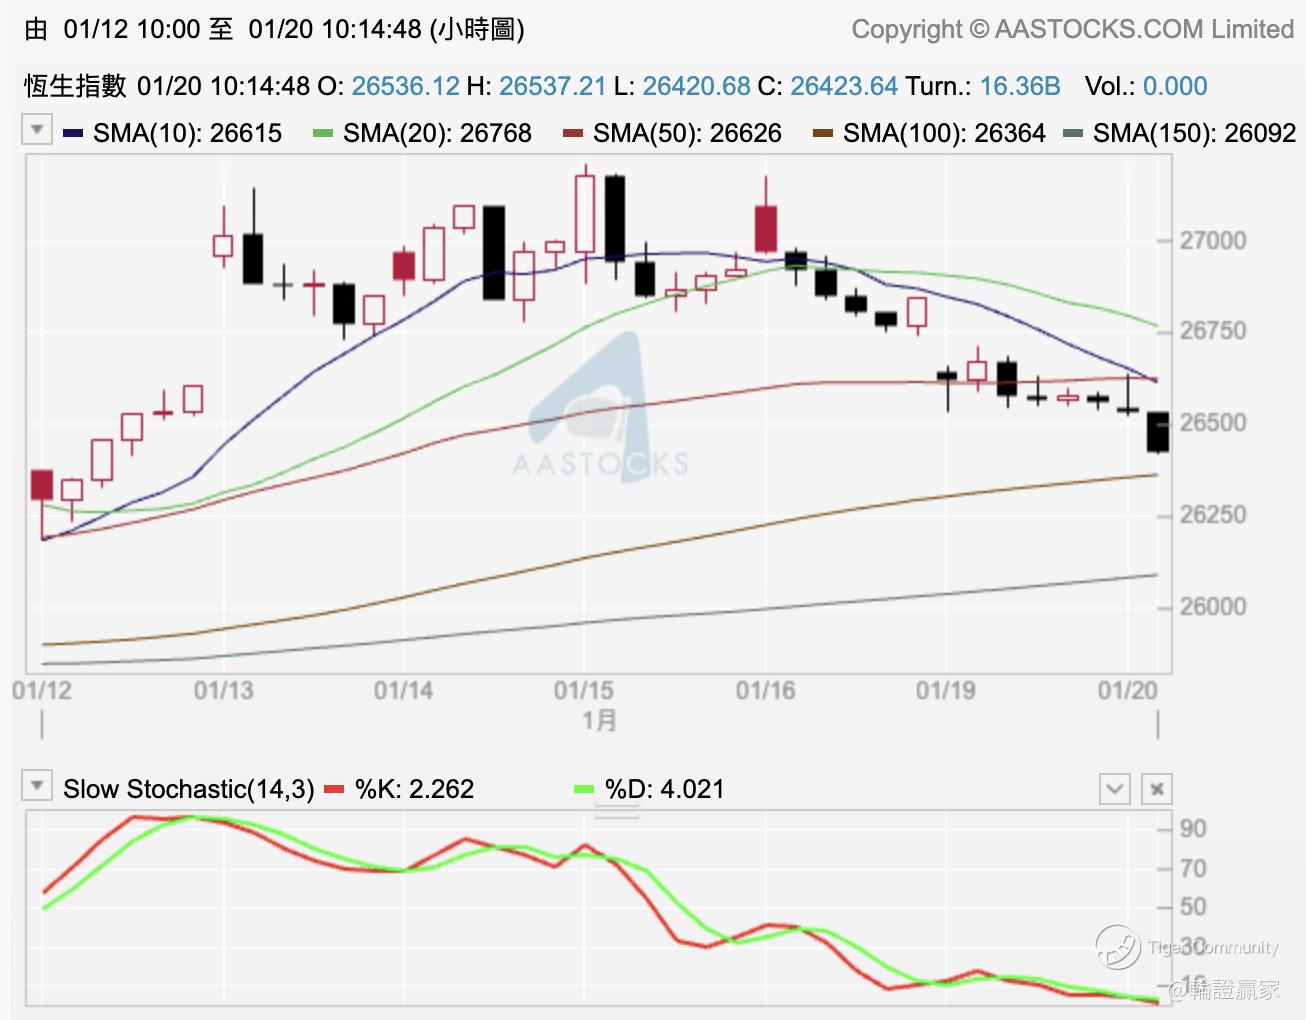Click the SMA(100) brown color swatch
The width and height of the screenshot is (1306, 1020).
coord(823,133)
